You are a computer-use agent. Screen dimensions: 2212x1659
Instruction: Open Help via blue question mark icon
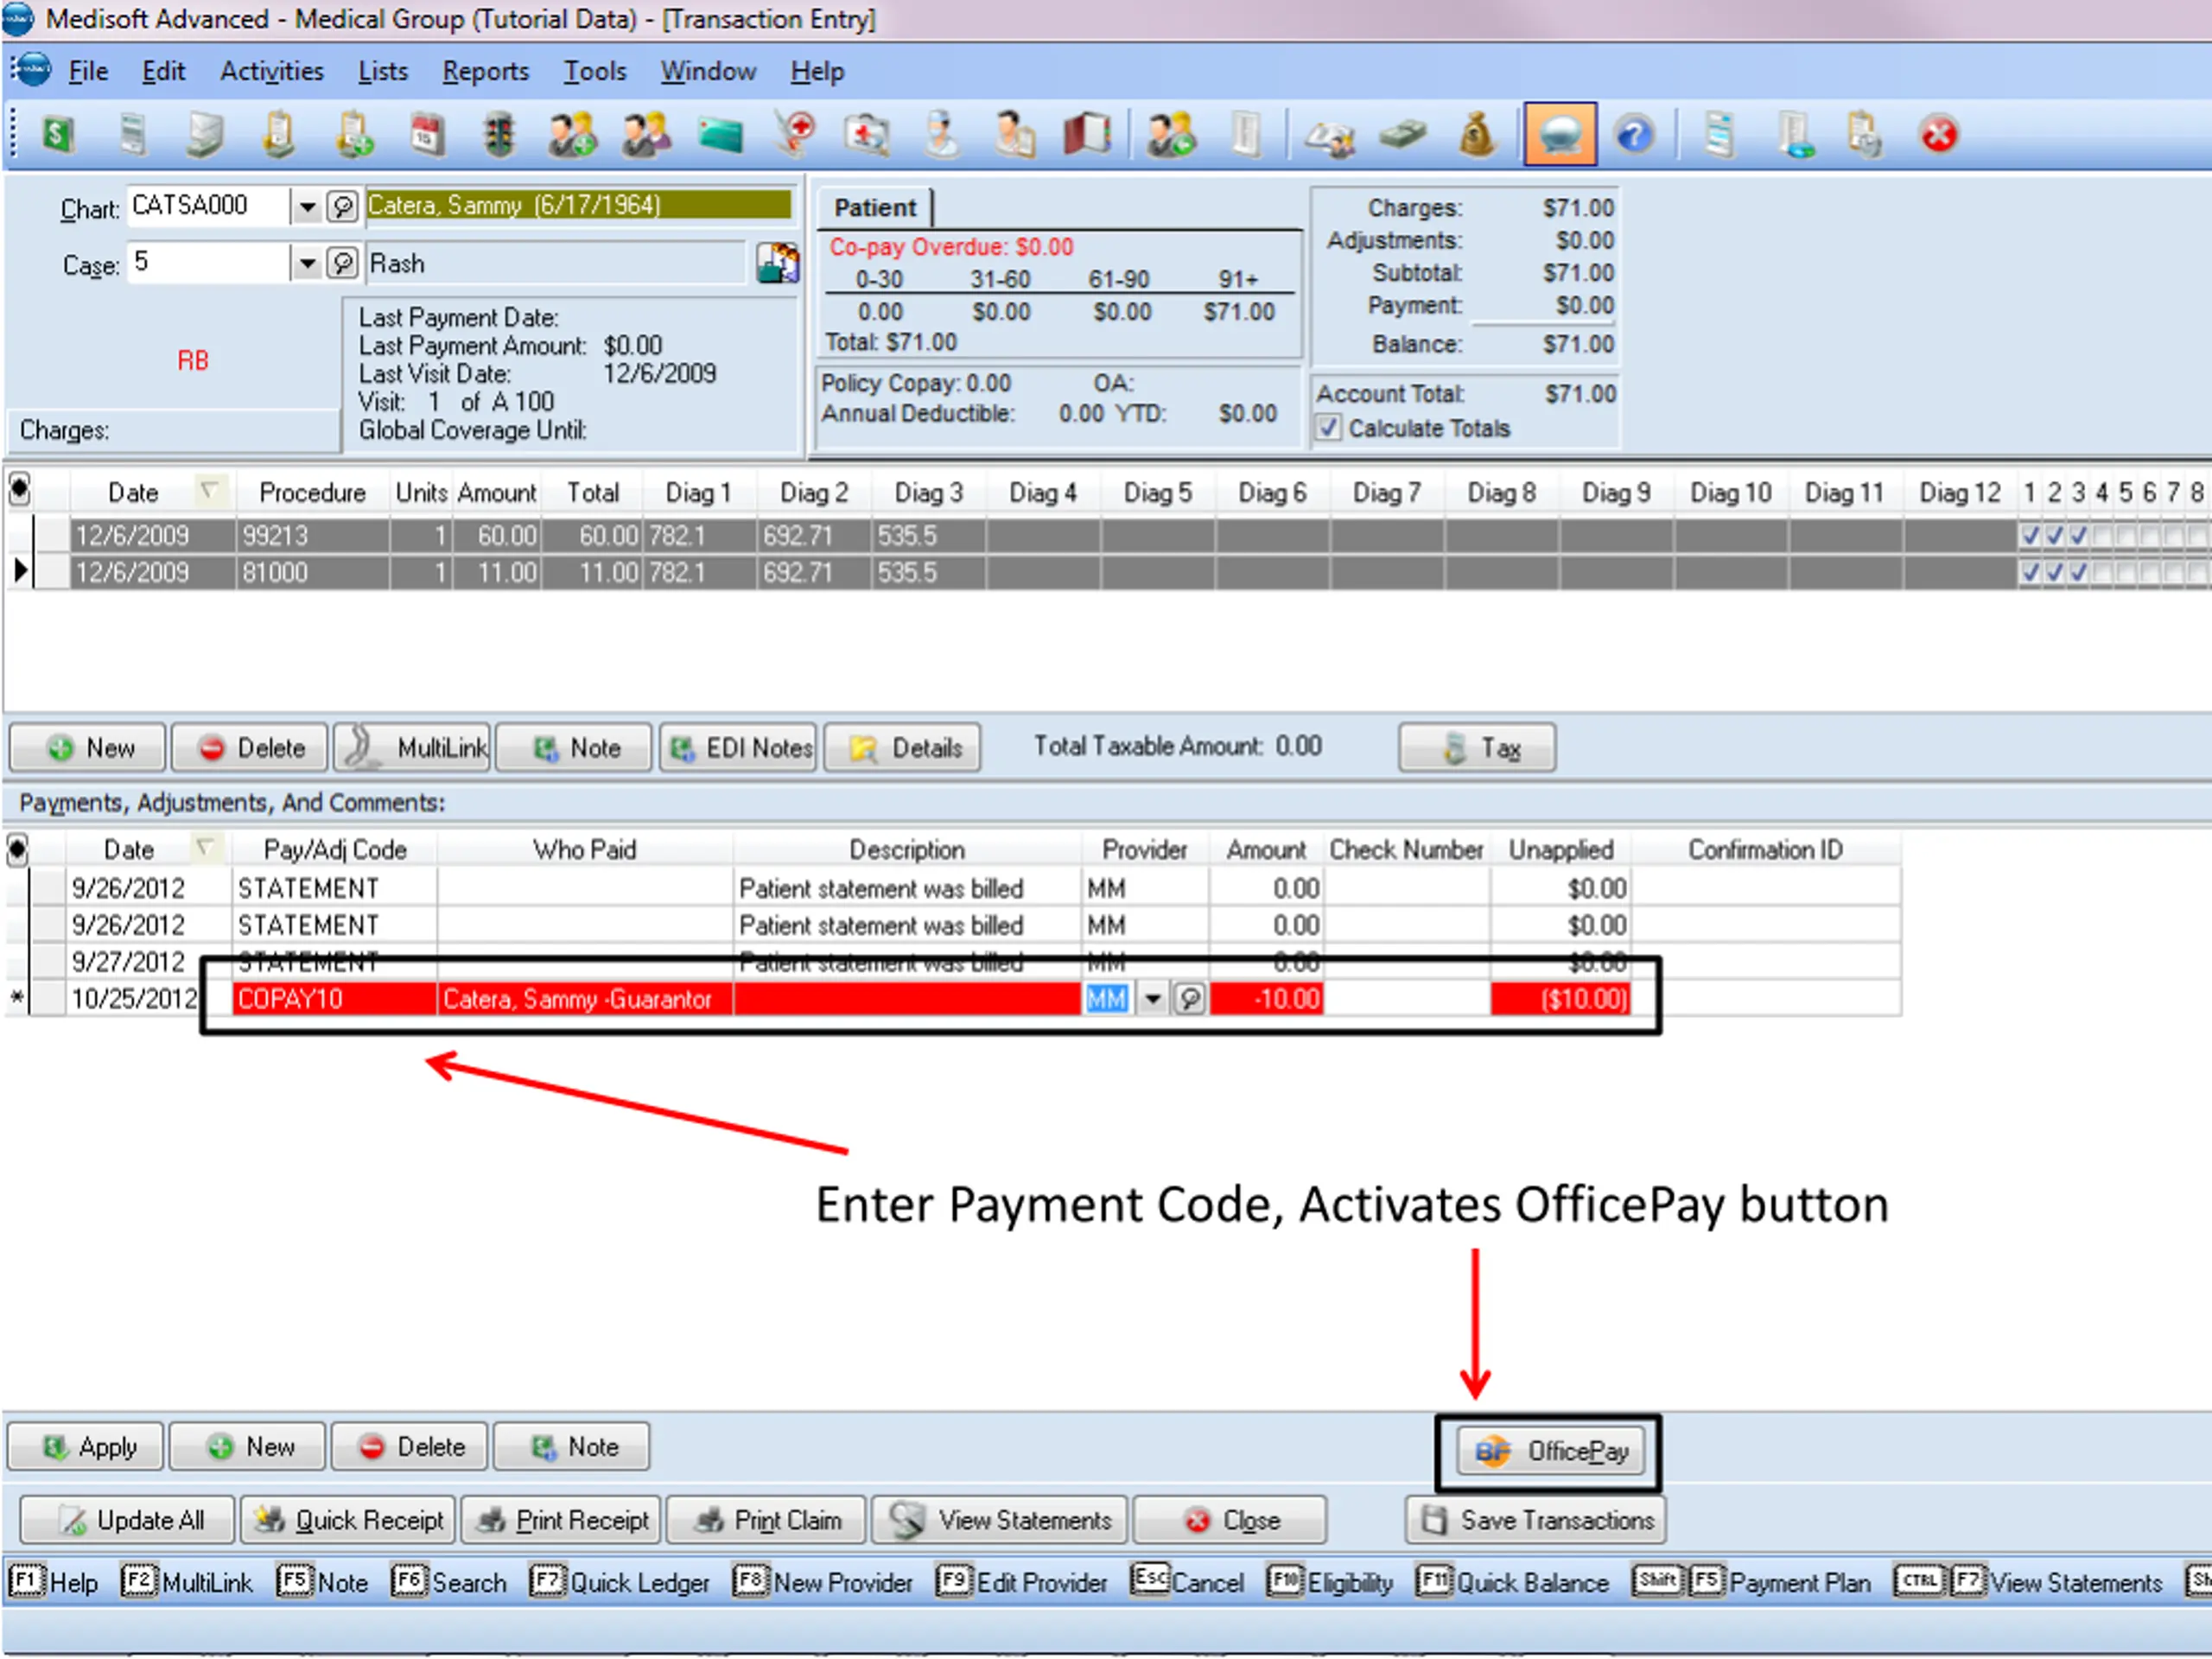[x=1634, y=134]
